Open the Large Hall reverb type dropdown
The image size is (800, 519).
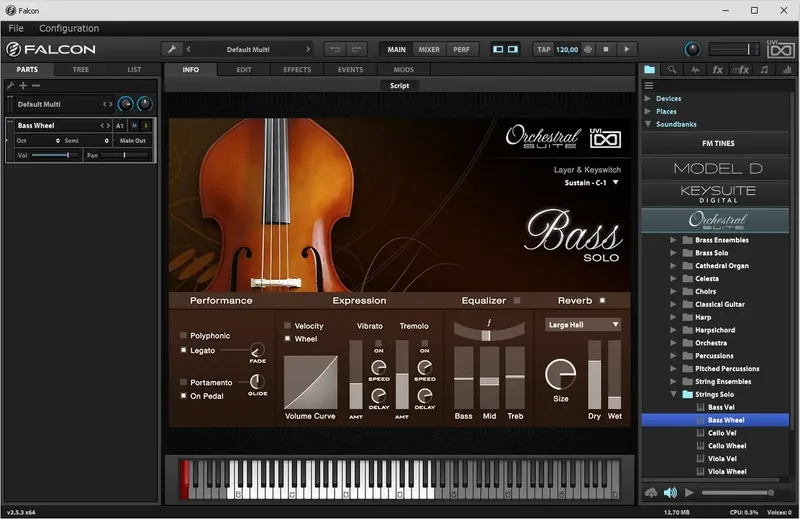[x=583, y=325]
